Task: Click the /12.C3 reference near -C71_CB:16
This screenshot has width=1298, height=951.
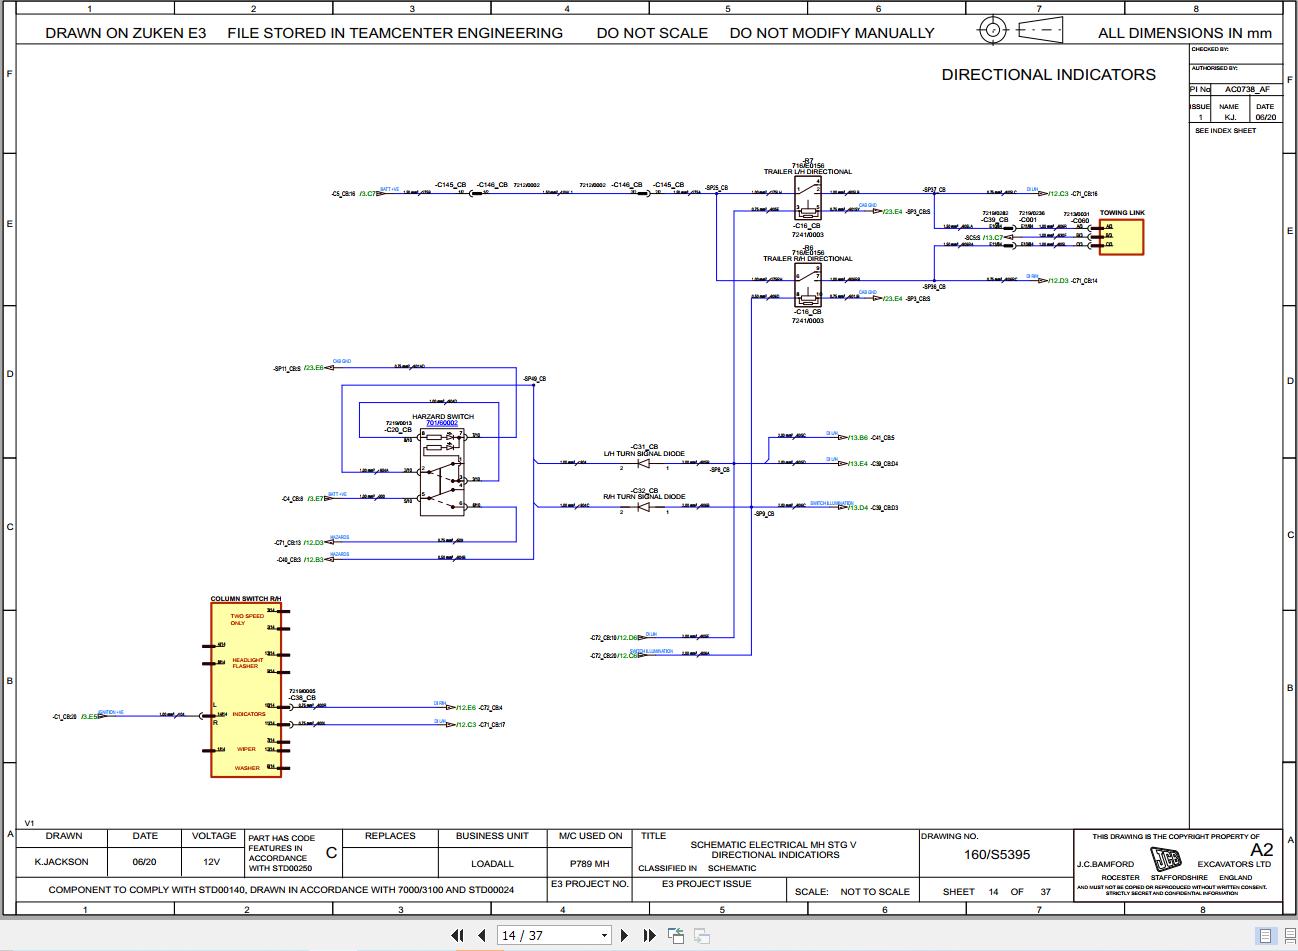Action: 1058,194
